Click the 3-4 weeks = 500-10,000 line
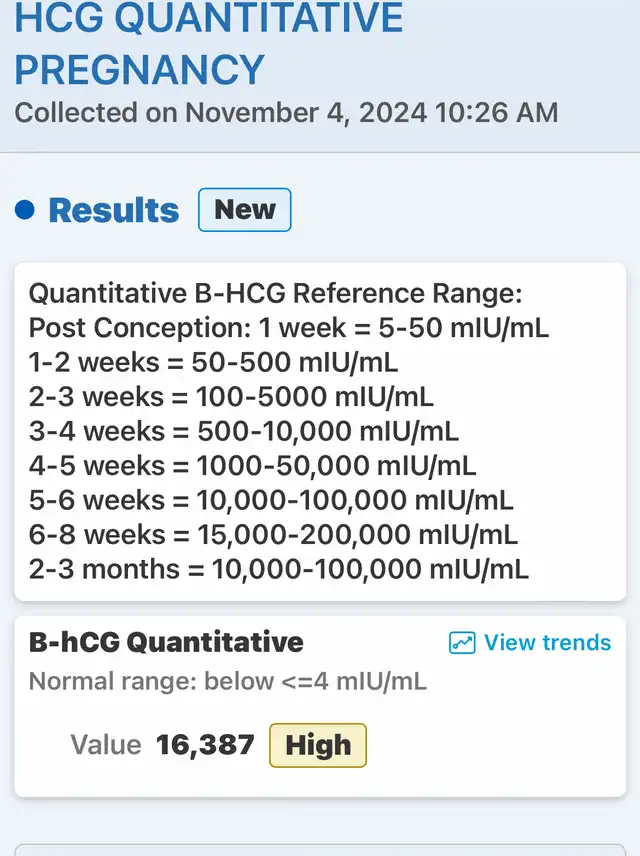The height and width of the screenshot is (856, 640). tap(244, 431)
